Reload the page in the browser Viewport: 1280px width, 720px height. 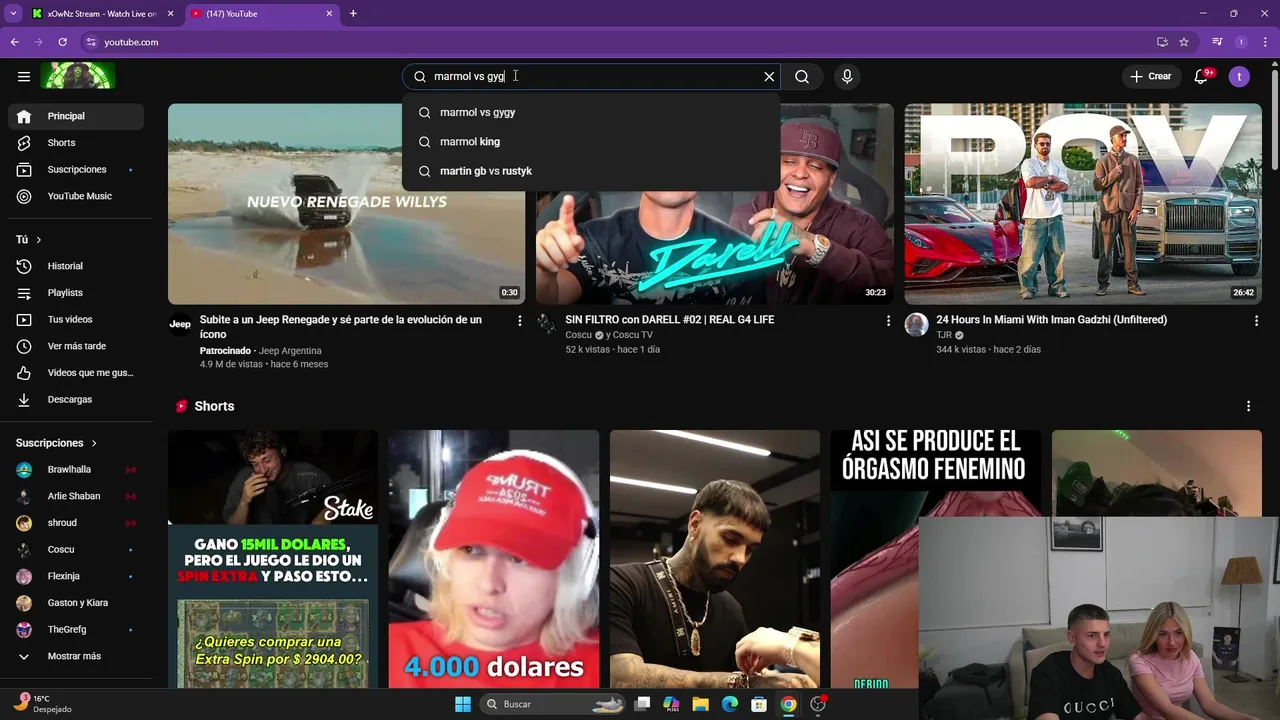62,42
